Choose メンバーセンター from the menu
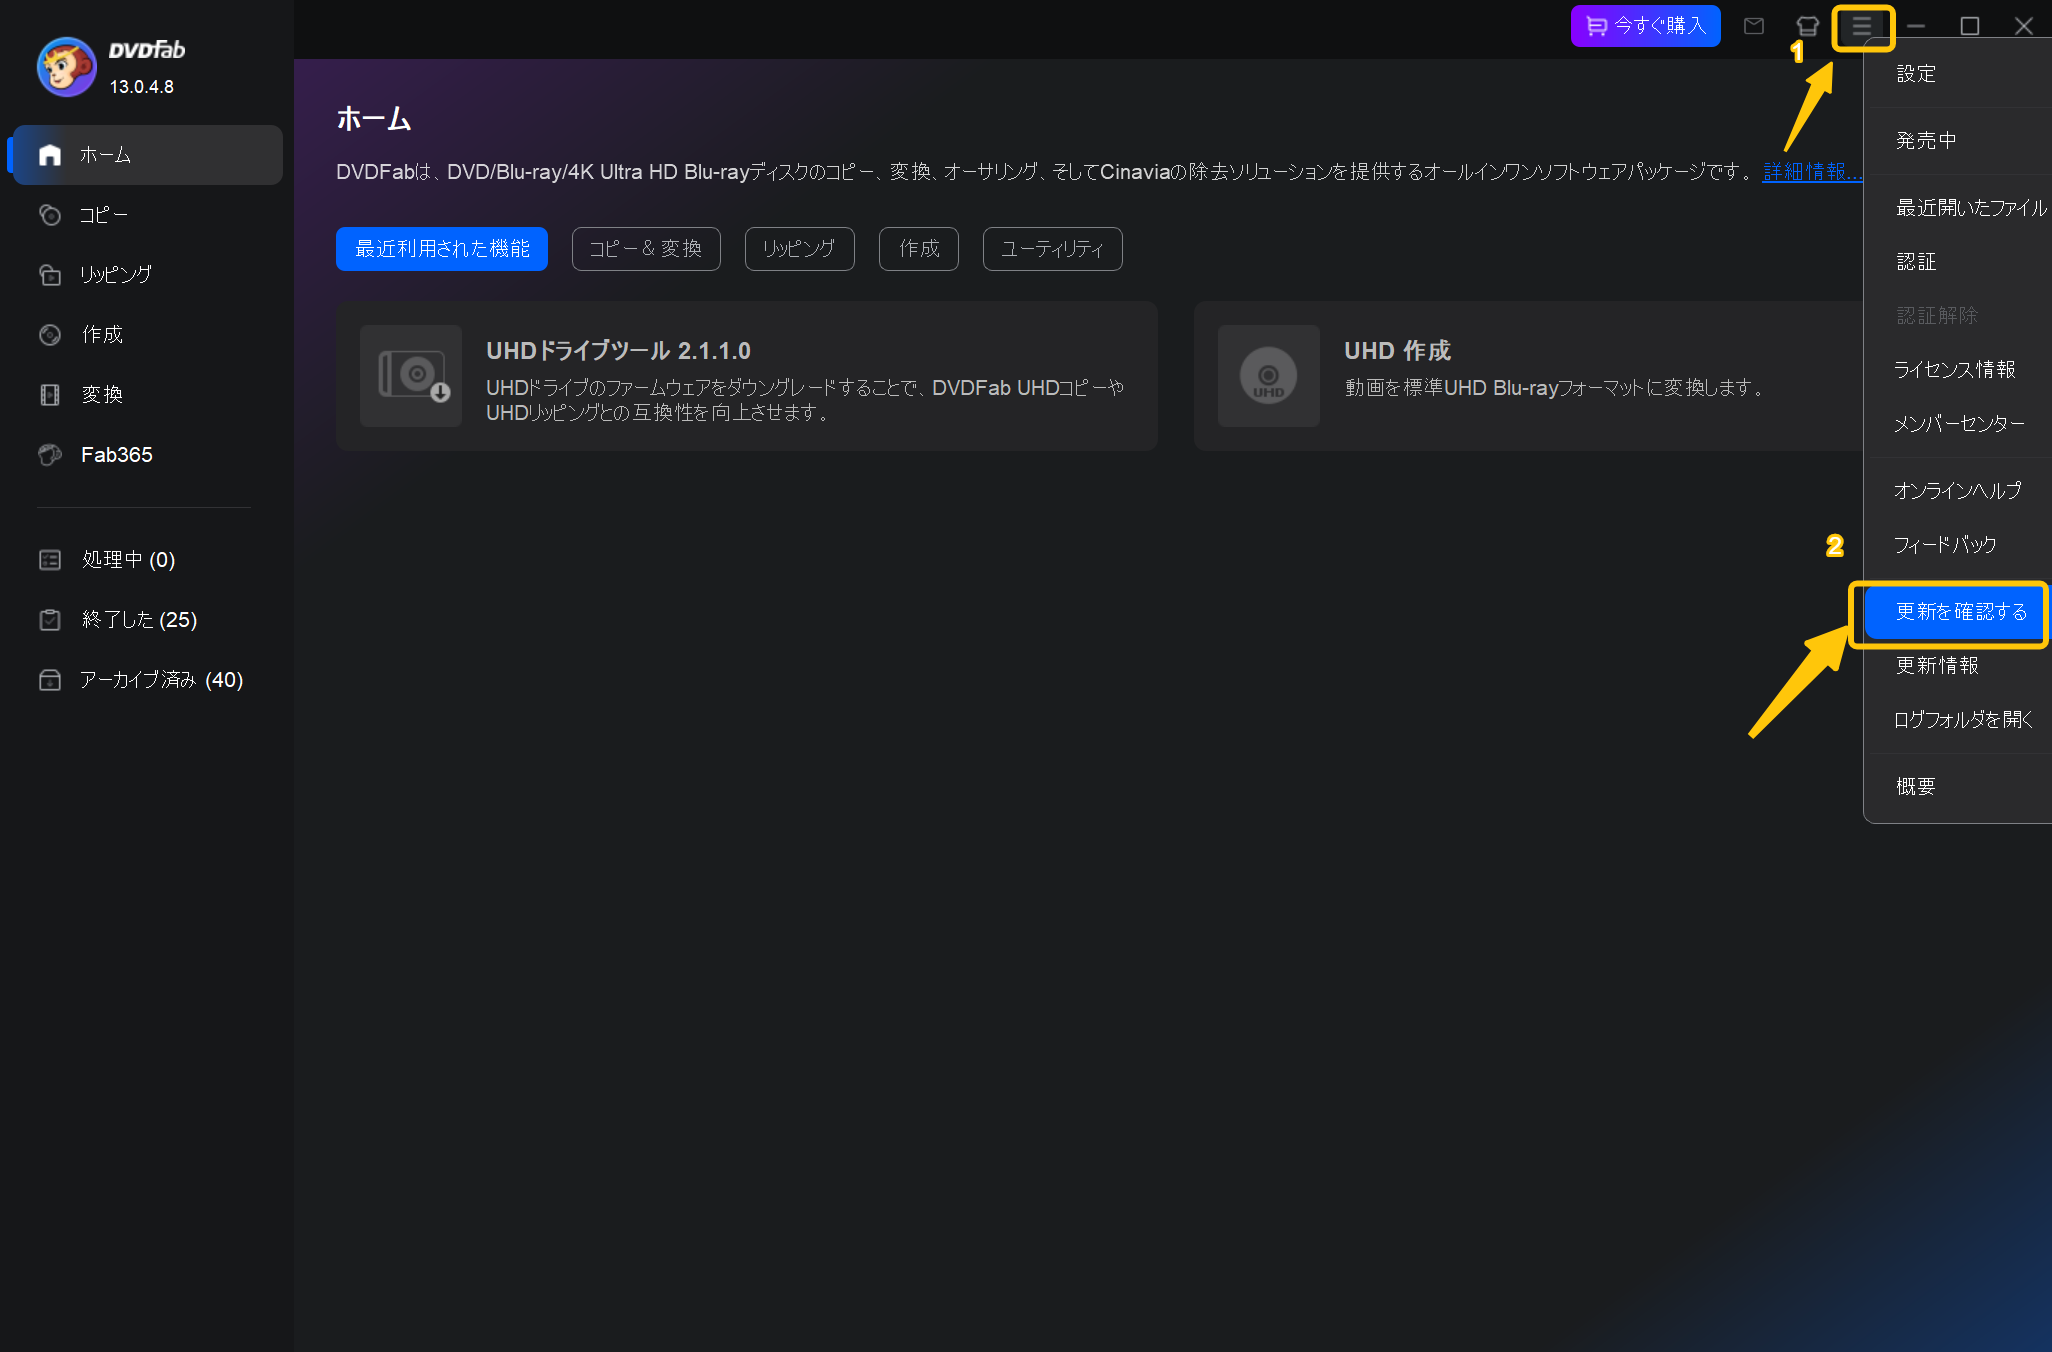 click(1958, 424)
